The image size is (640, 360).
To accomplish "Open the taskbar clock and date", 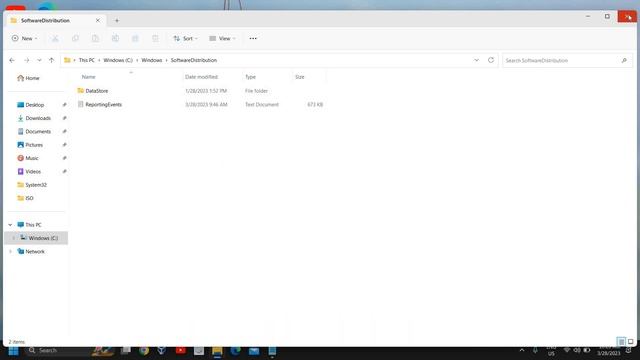I will [609, 351].
